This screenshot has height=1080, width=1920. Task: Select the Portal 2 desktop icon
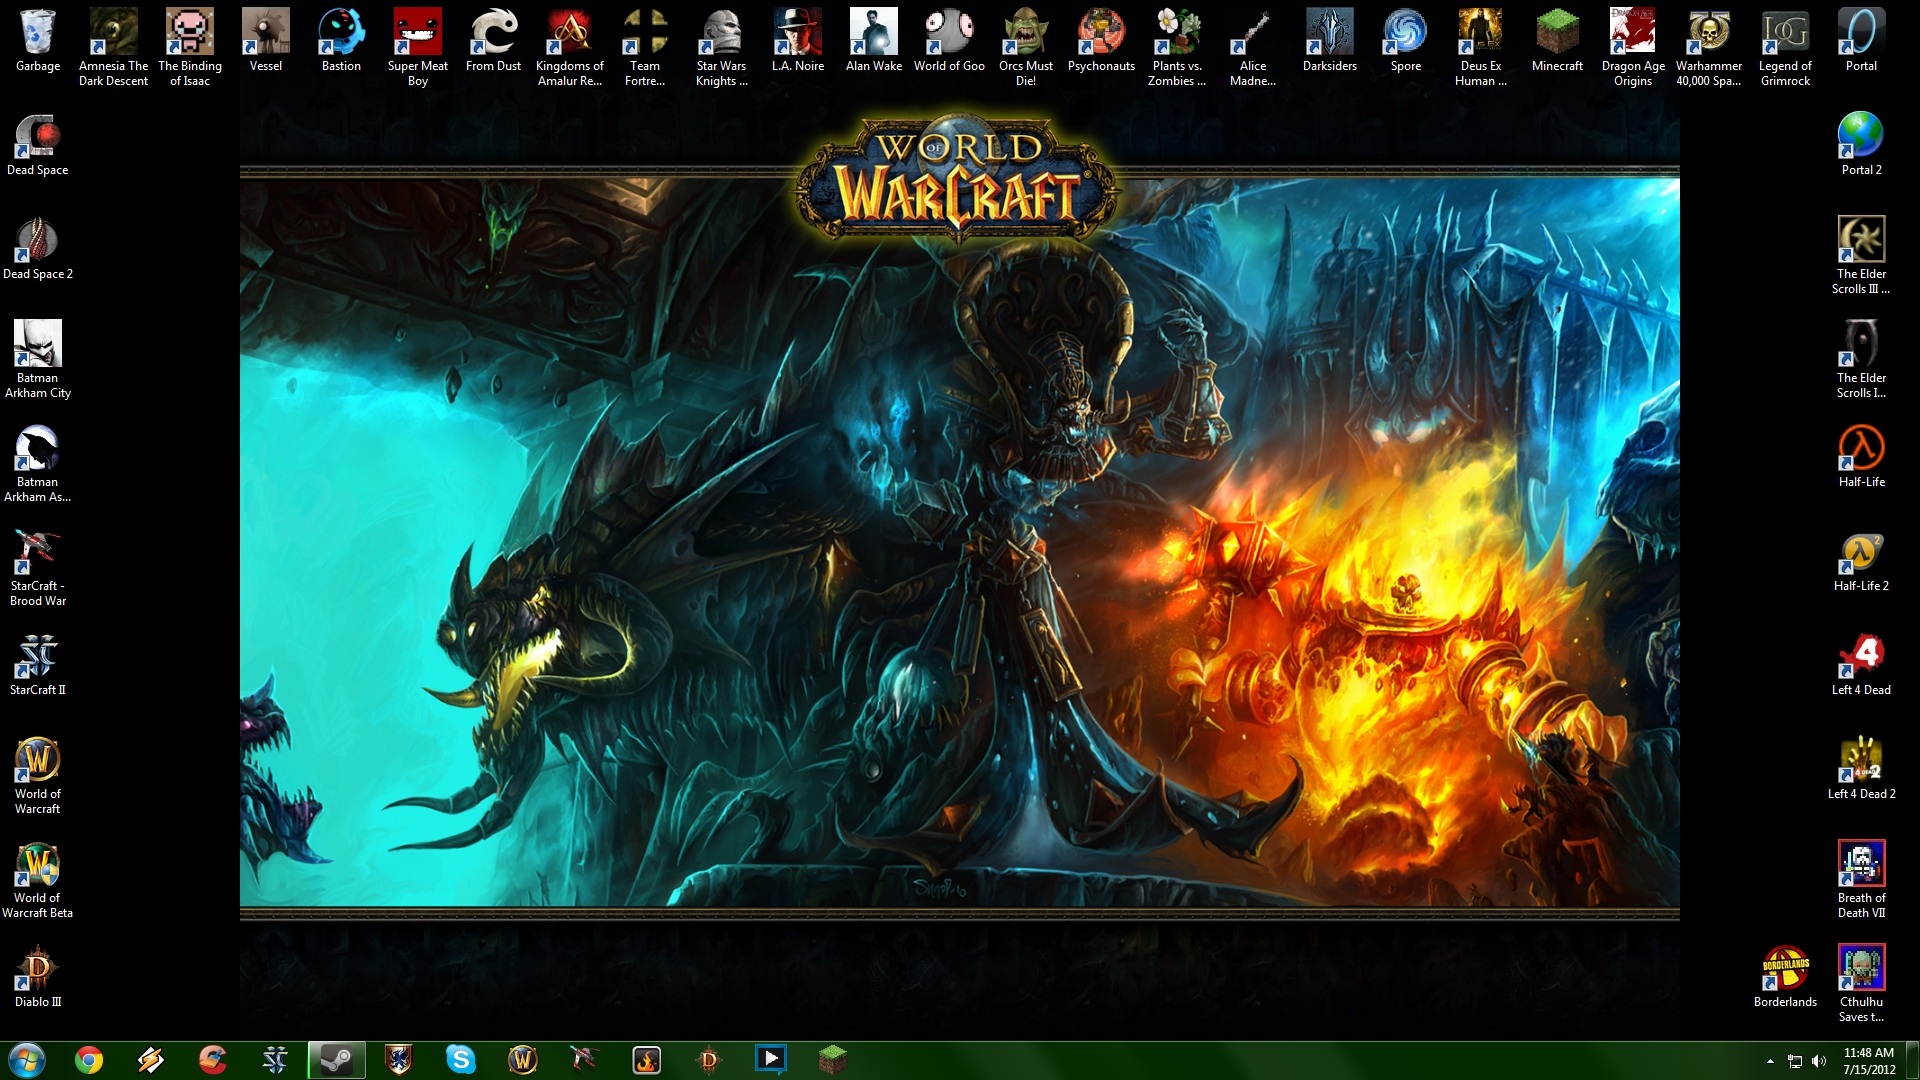1861,138
